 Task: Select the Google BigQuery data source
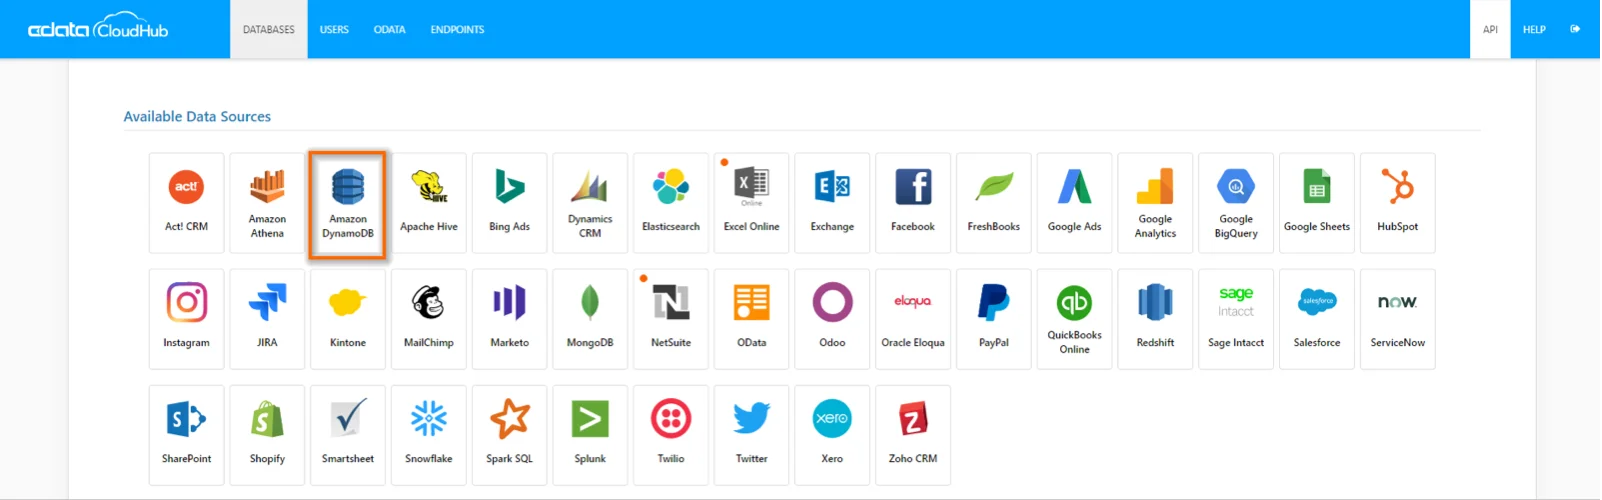pos(1236,203)
